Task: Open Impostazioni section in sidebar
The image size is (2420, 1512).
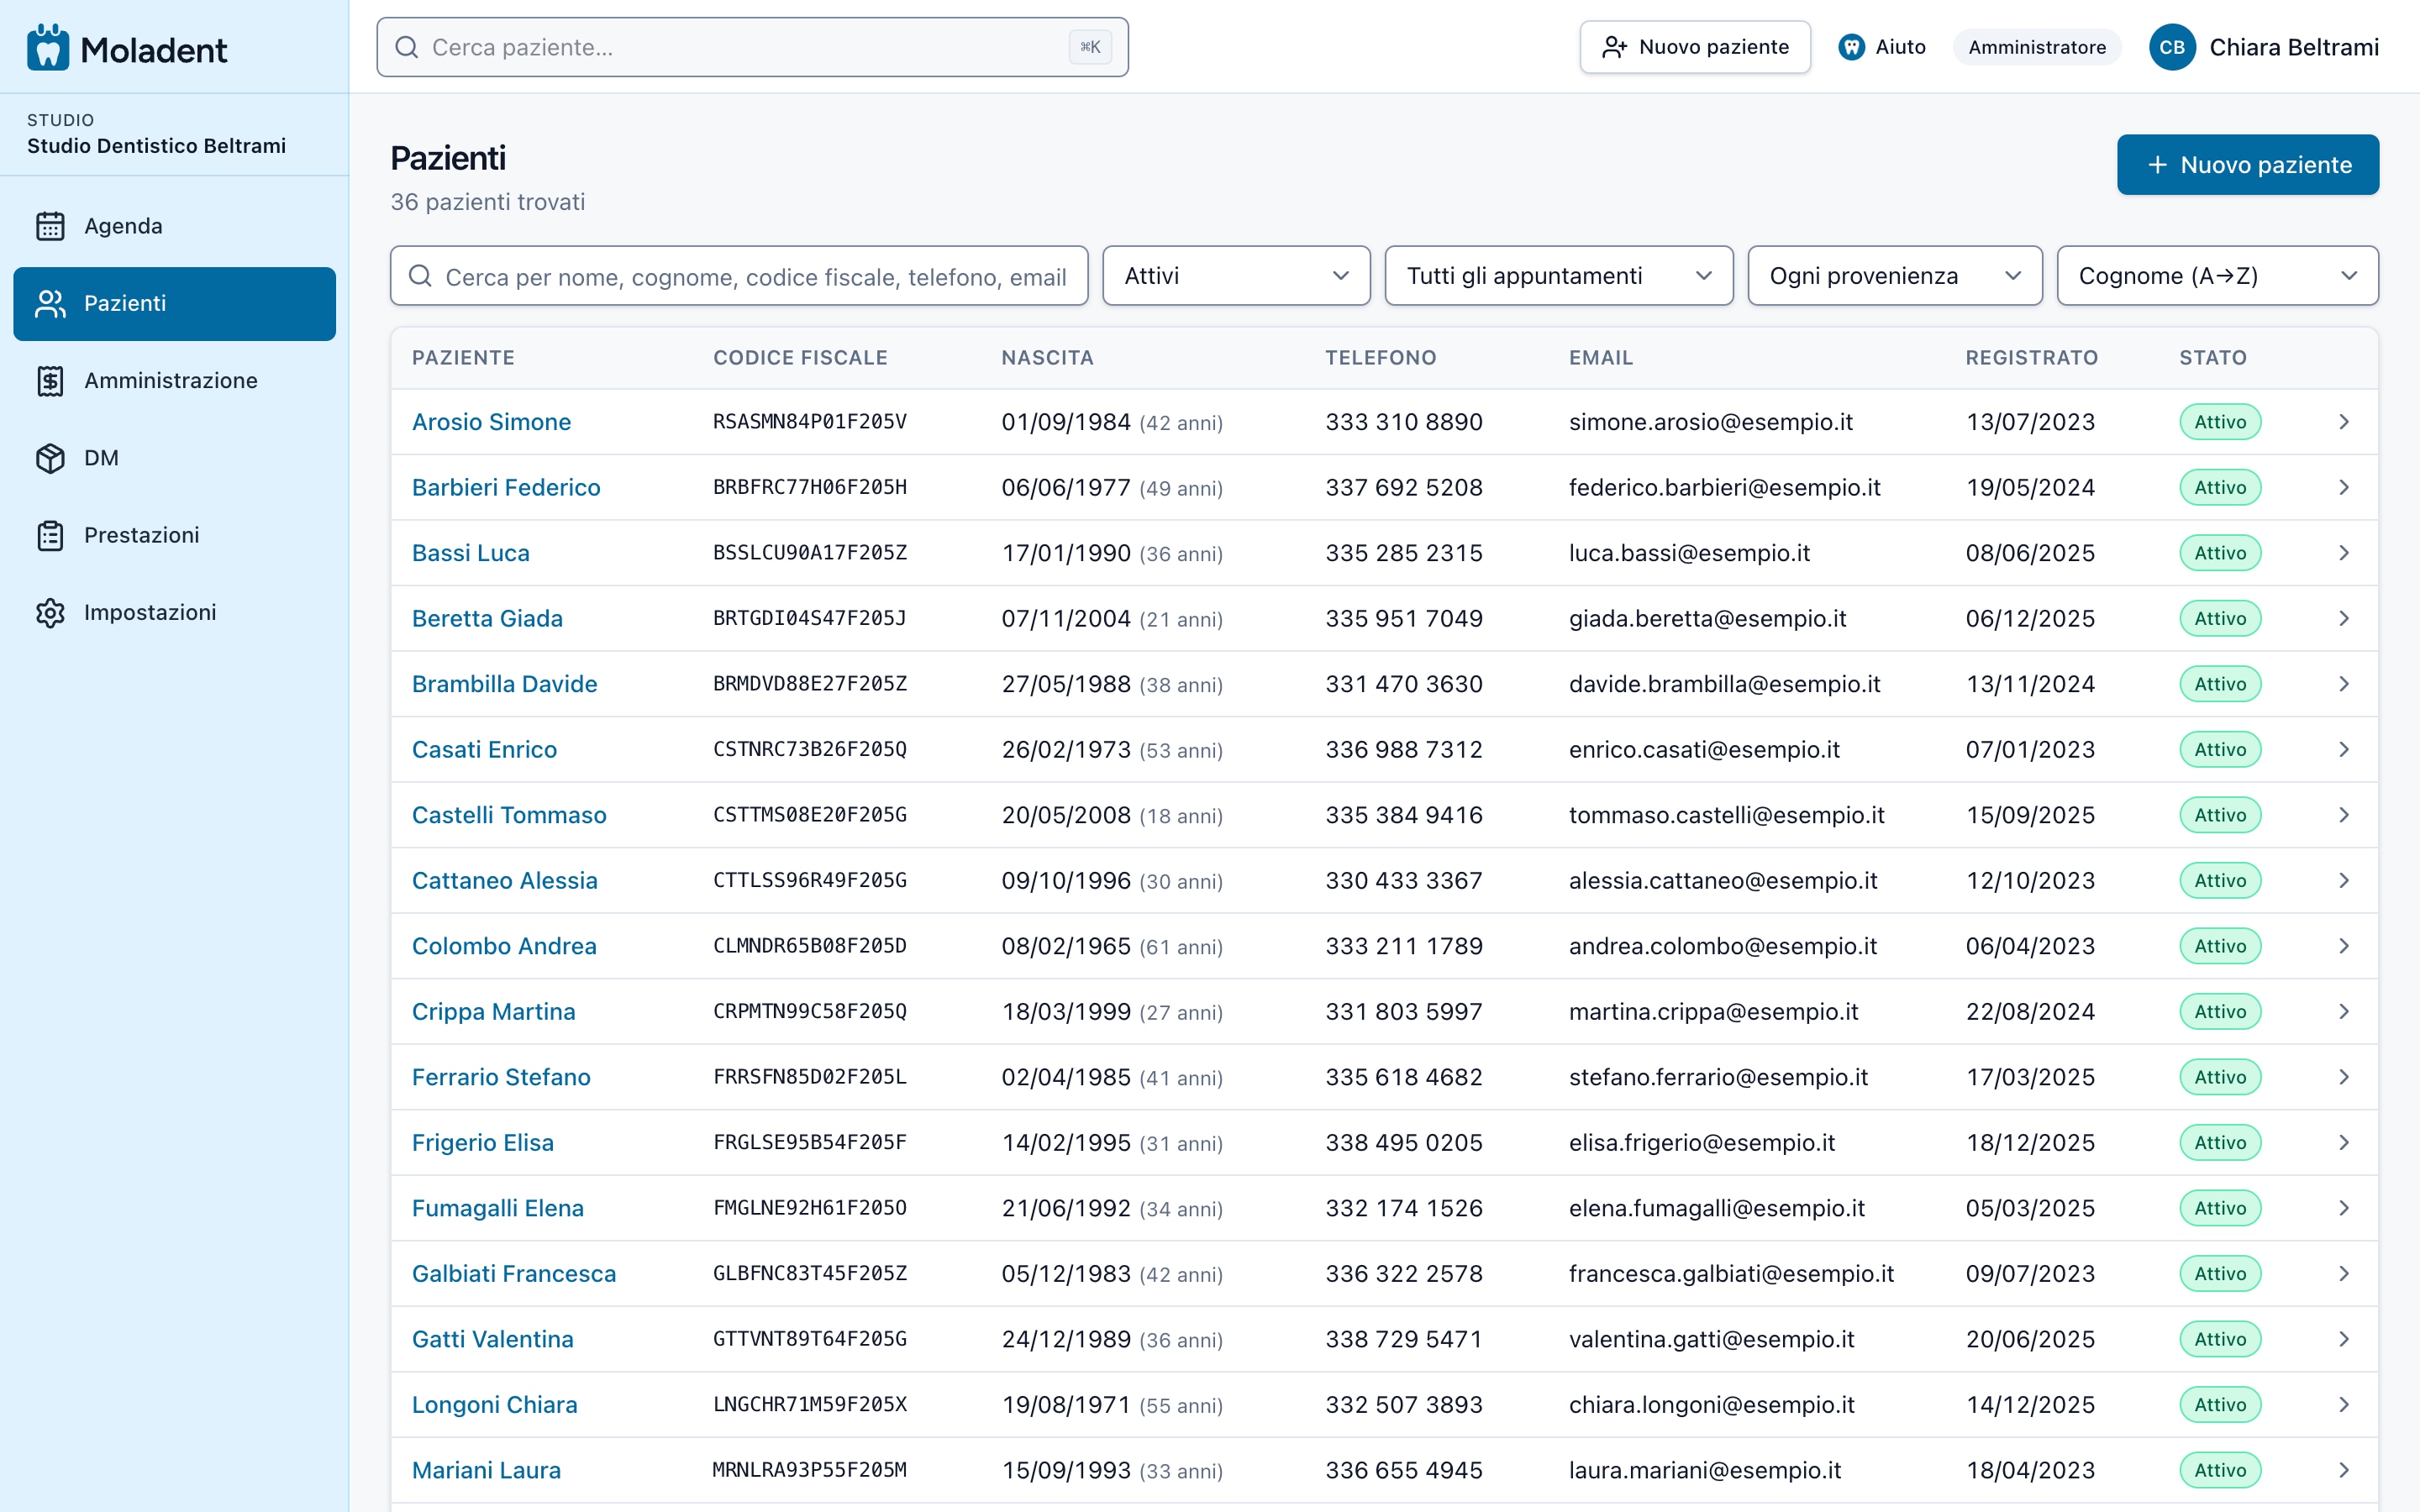Action: [174, 612]
